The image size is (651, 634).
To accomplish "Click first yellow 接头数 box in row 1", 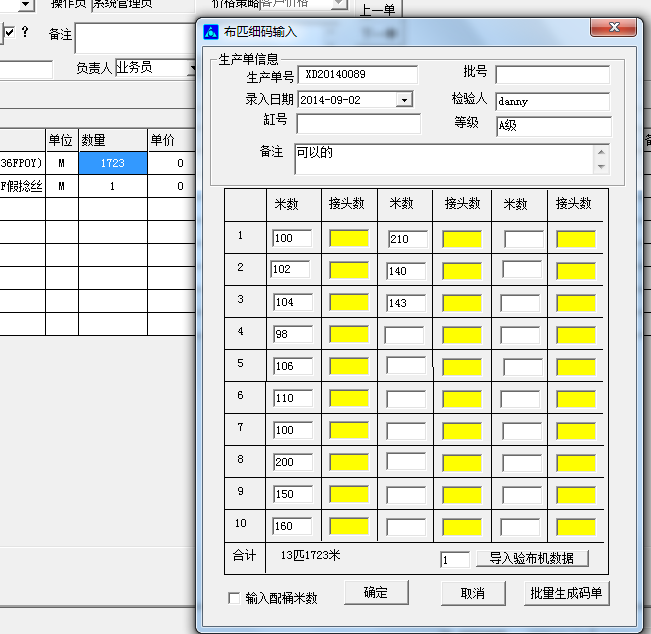I will (349, 239).
